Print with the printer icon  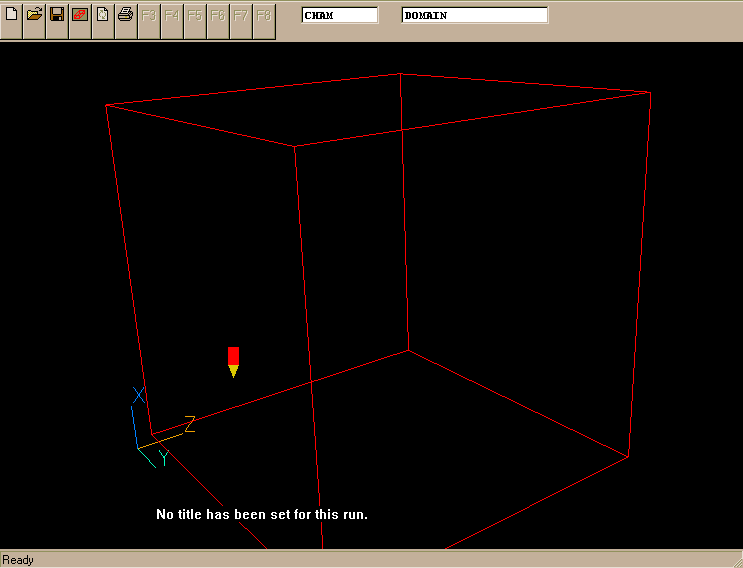click(x=125, y=16)
